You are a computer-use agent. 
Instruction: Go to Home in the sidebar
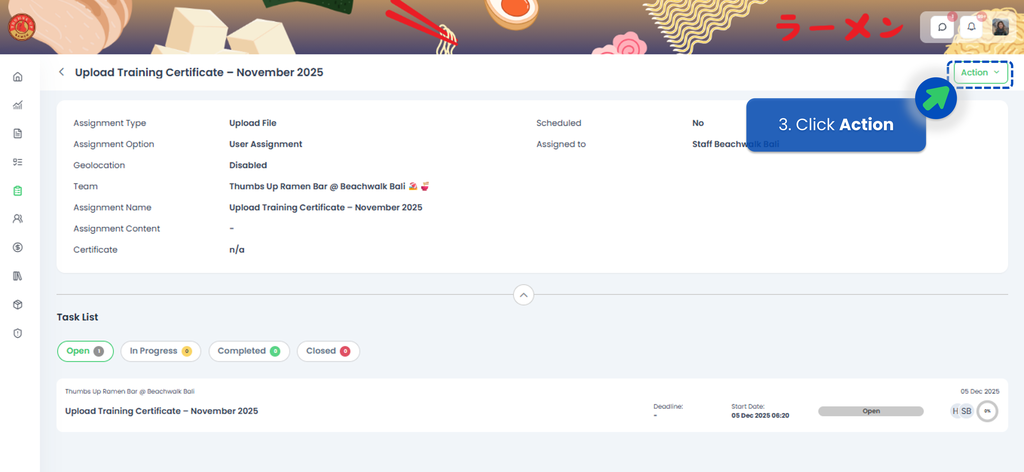(17, 77)
